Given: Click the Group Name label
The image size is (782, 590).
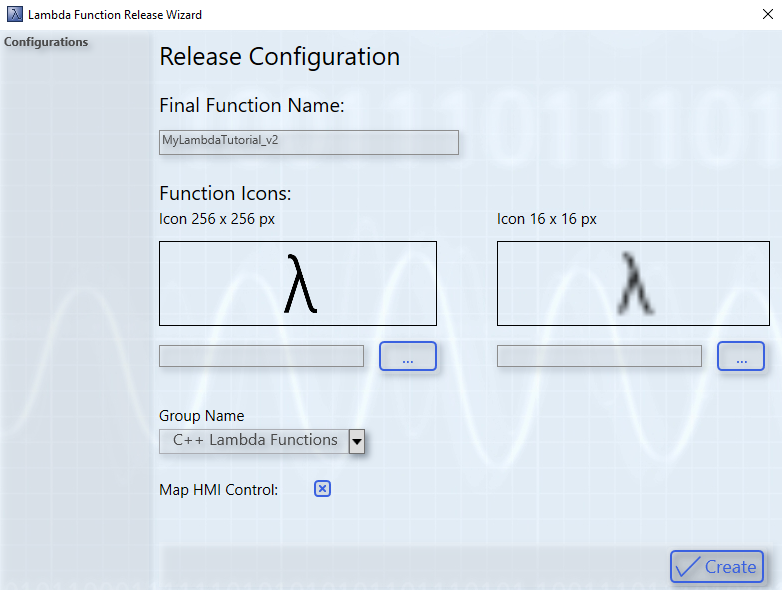Looking at the screenshot, I should click(x=201, y=416).
